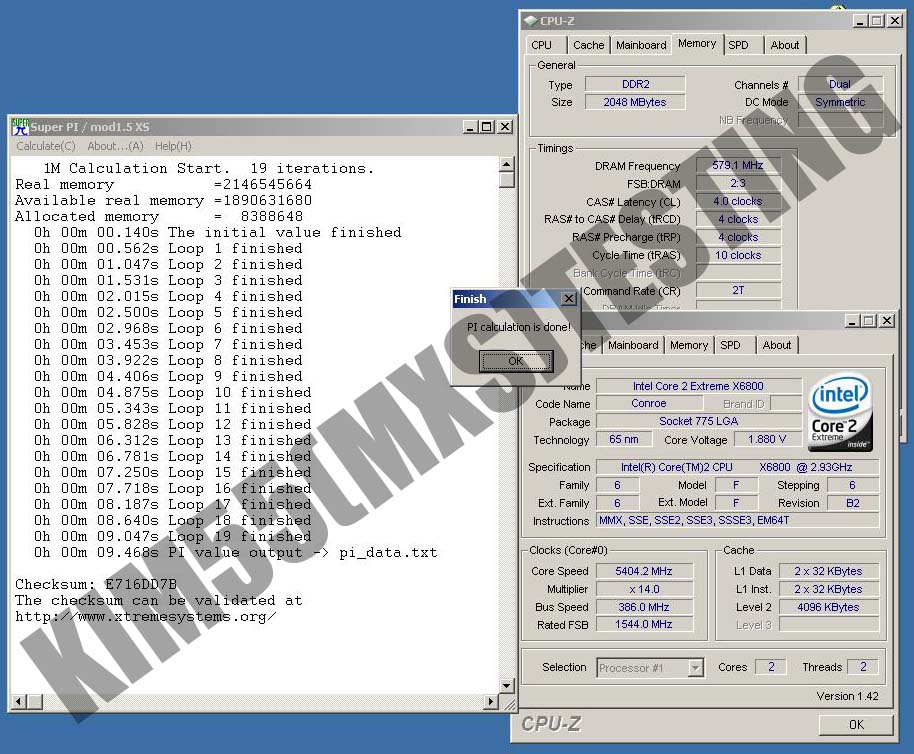
Task: Switch to Memory tab in the CPU-Z CPU window
Action: click(x=689, y=345)
